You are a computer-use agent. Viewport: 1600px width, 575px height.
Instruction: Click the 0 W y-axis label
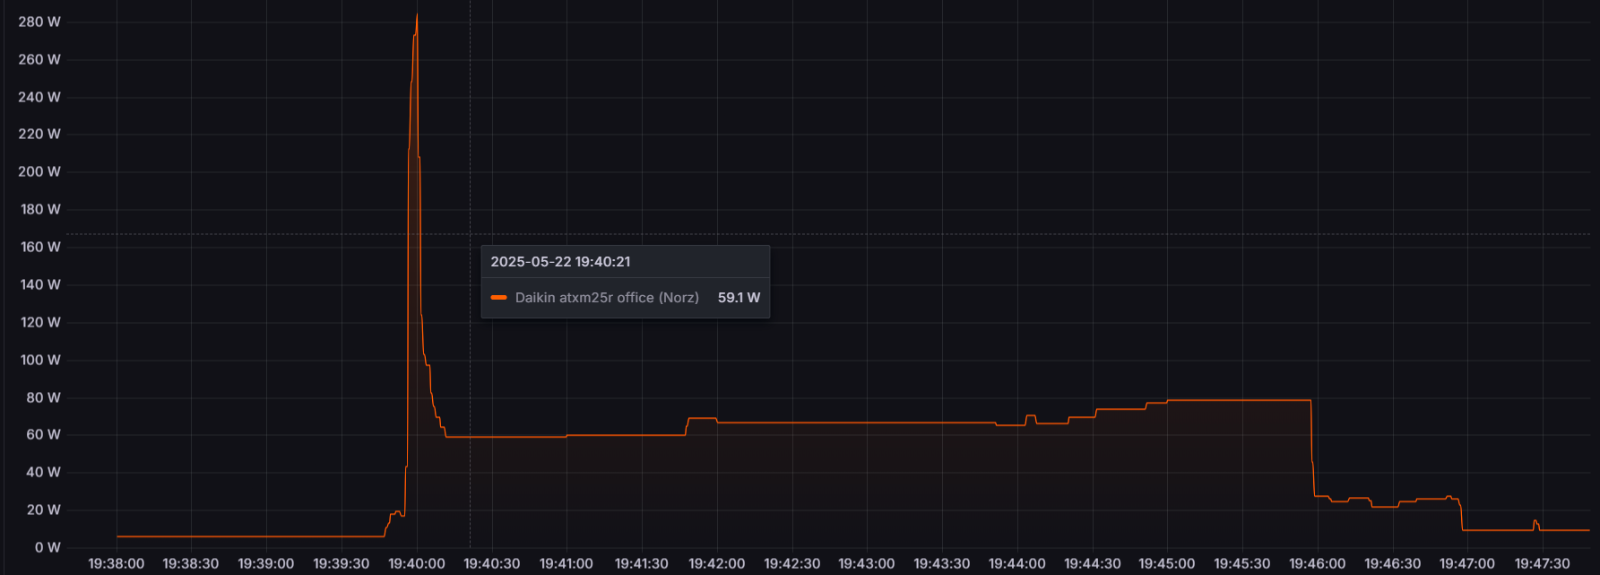pyautogui.click(x=47, y=548)
